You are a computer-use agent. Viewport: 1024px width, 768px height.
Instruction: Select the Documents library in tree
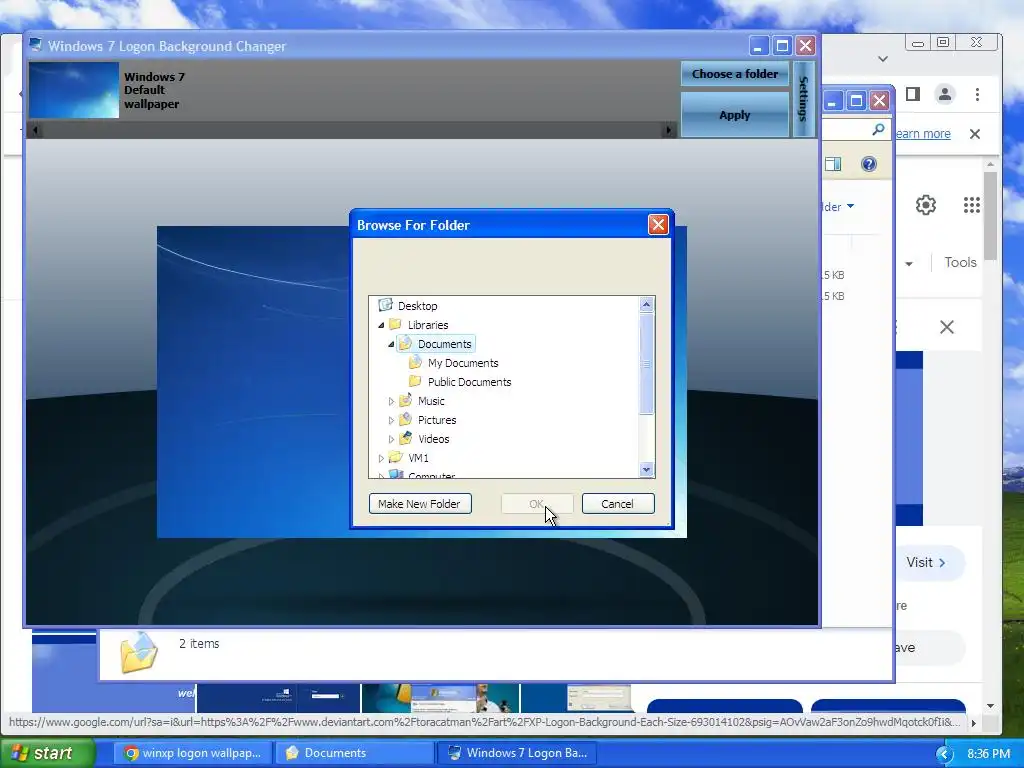coord(444,344)
